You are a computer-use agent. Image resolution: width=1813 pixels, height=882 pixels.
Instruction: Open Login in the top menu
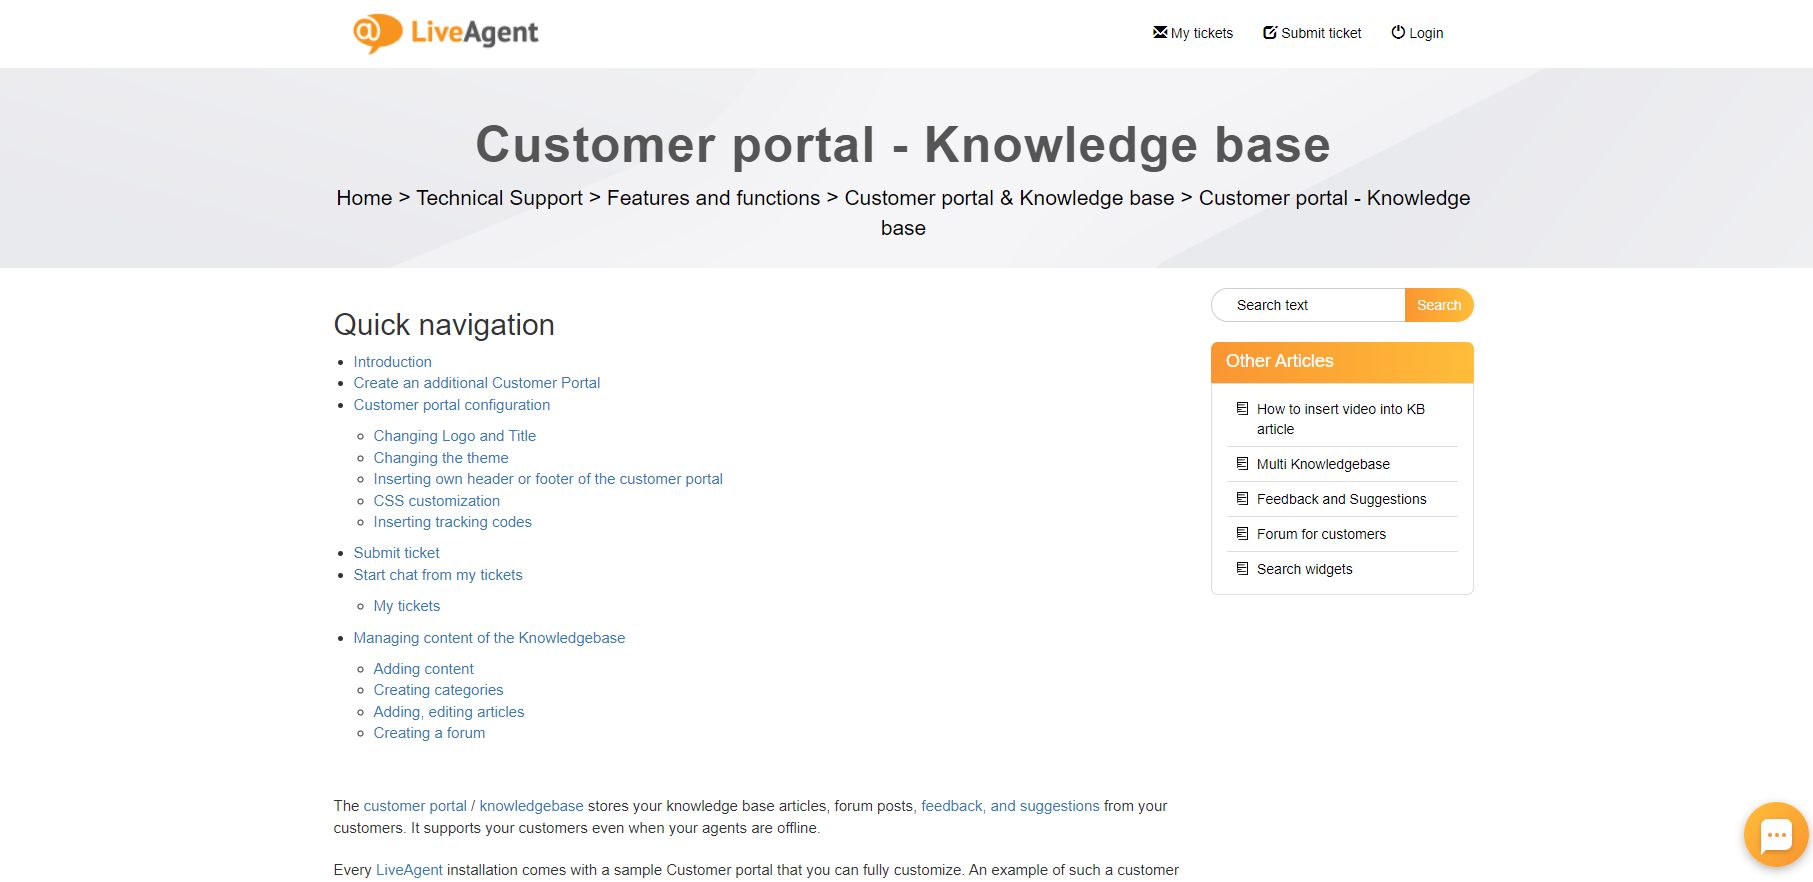[x=1425, y=33]
